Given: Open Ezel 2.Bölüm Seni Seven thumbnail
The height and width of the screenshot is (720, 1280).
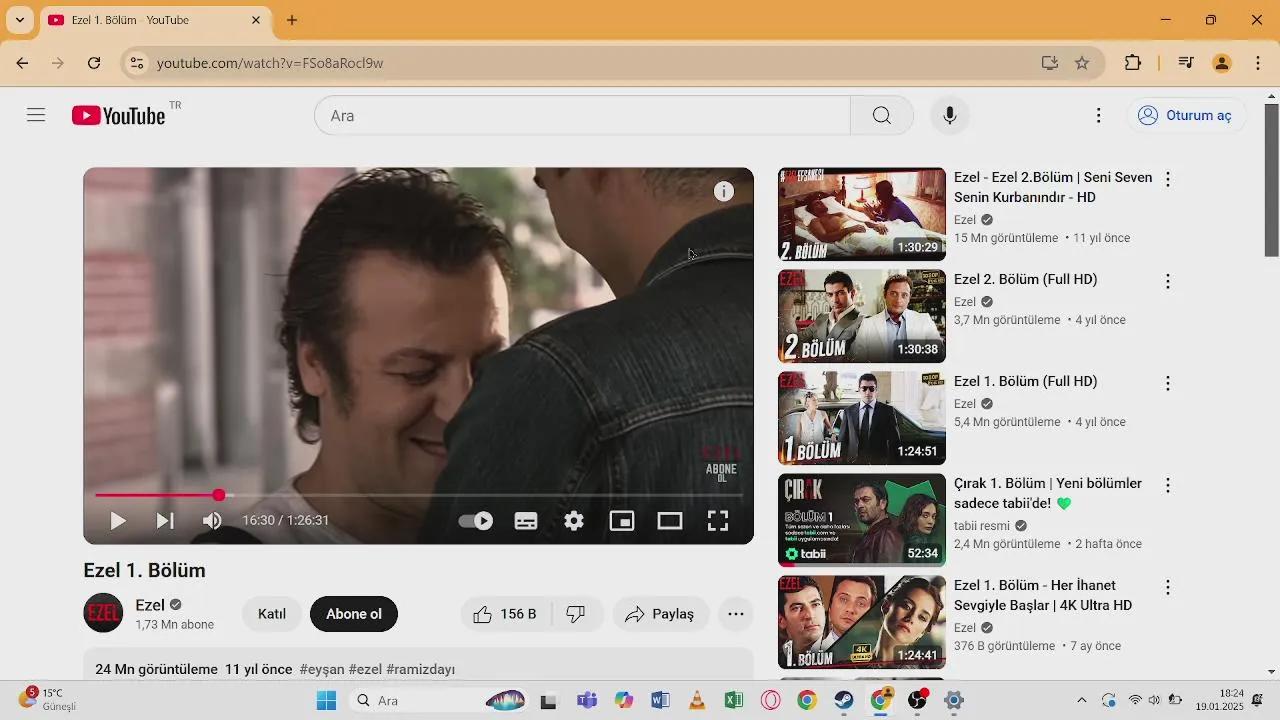Looking at the screenshot, I should pos(862,214).
